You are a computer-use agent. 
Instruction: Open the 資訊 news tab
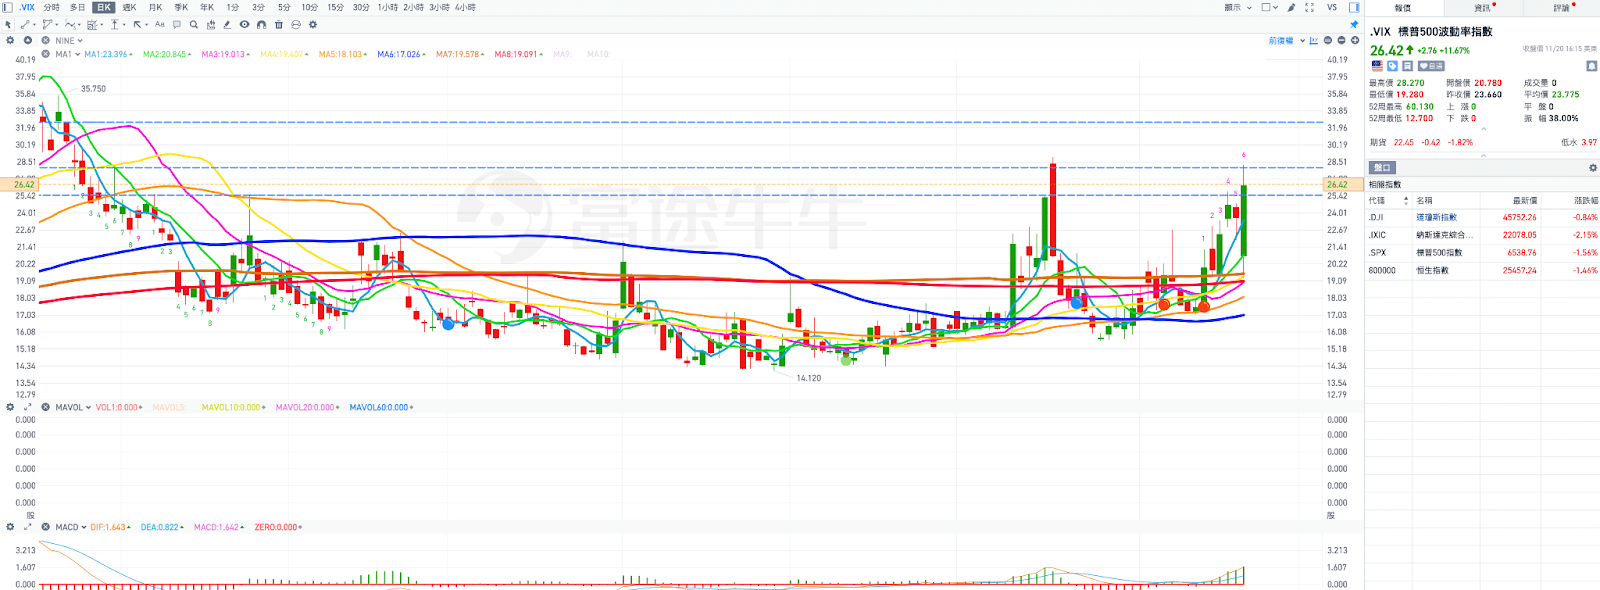point(1482,8)
